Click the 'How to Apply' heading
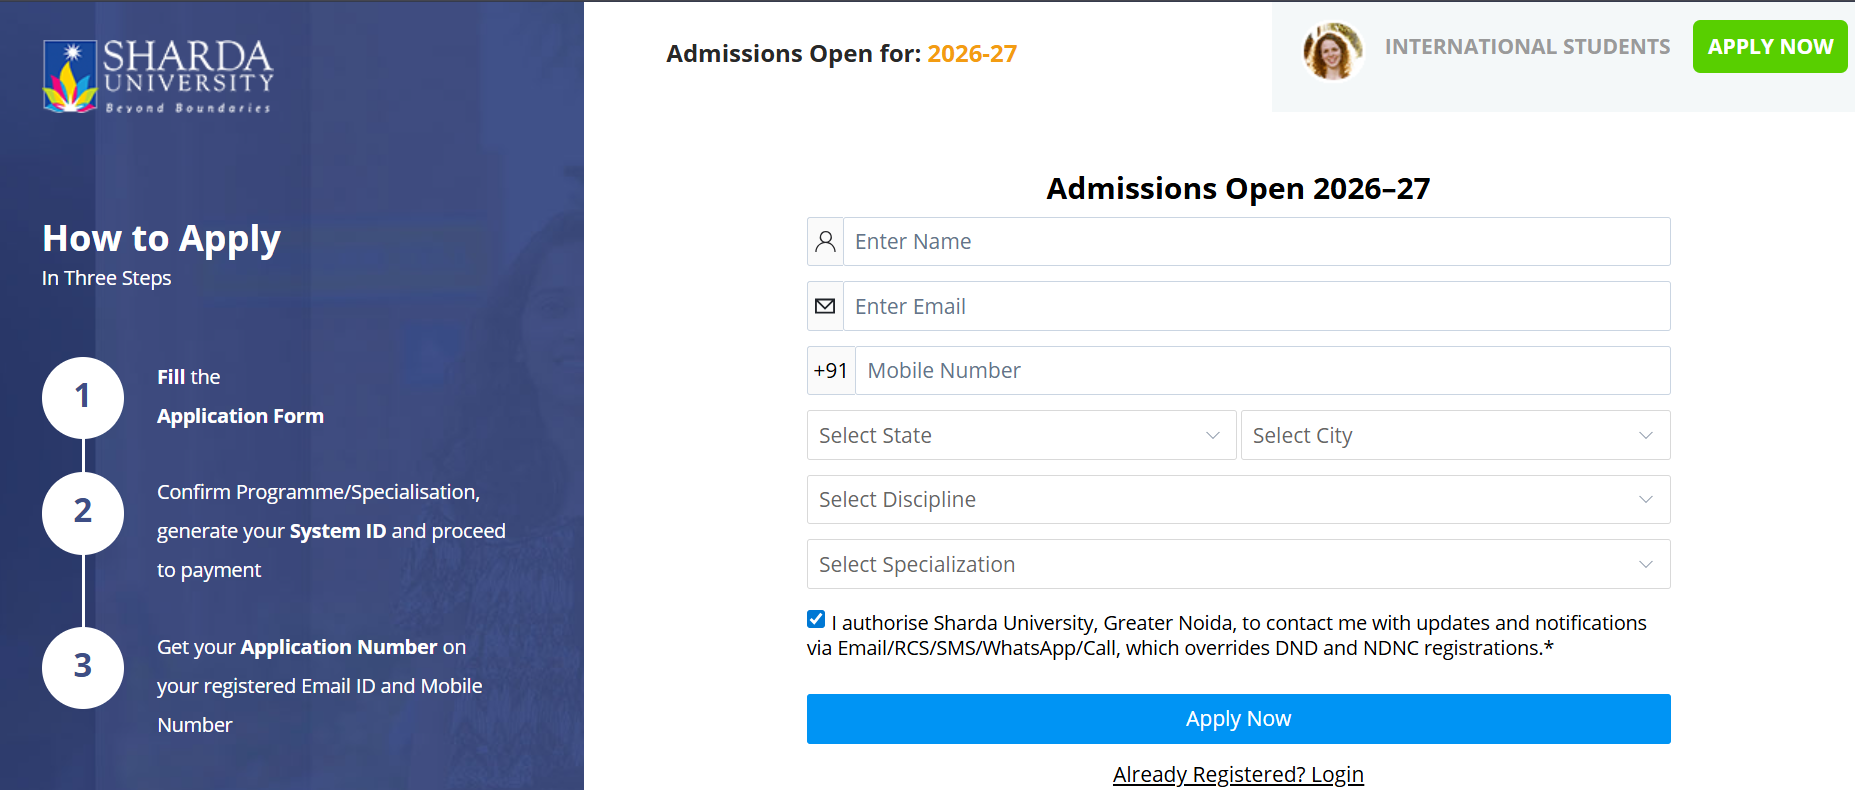The width and height of the screenshot is (1855, 790). click(162, 239)
